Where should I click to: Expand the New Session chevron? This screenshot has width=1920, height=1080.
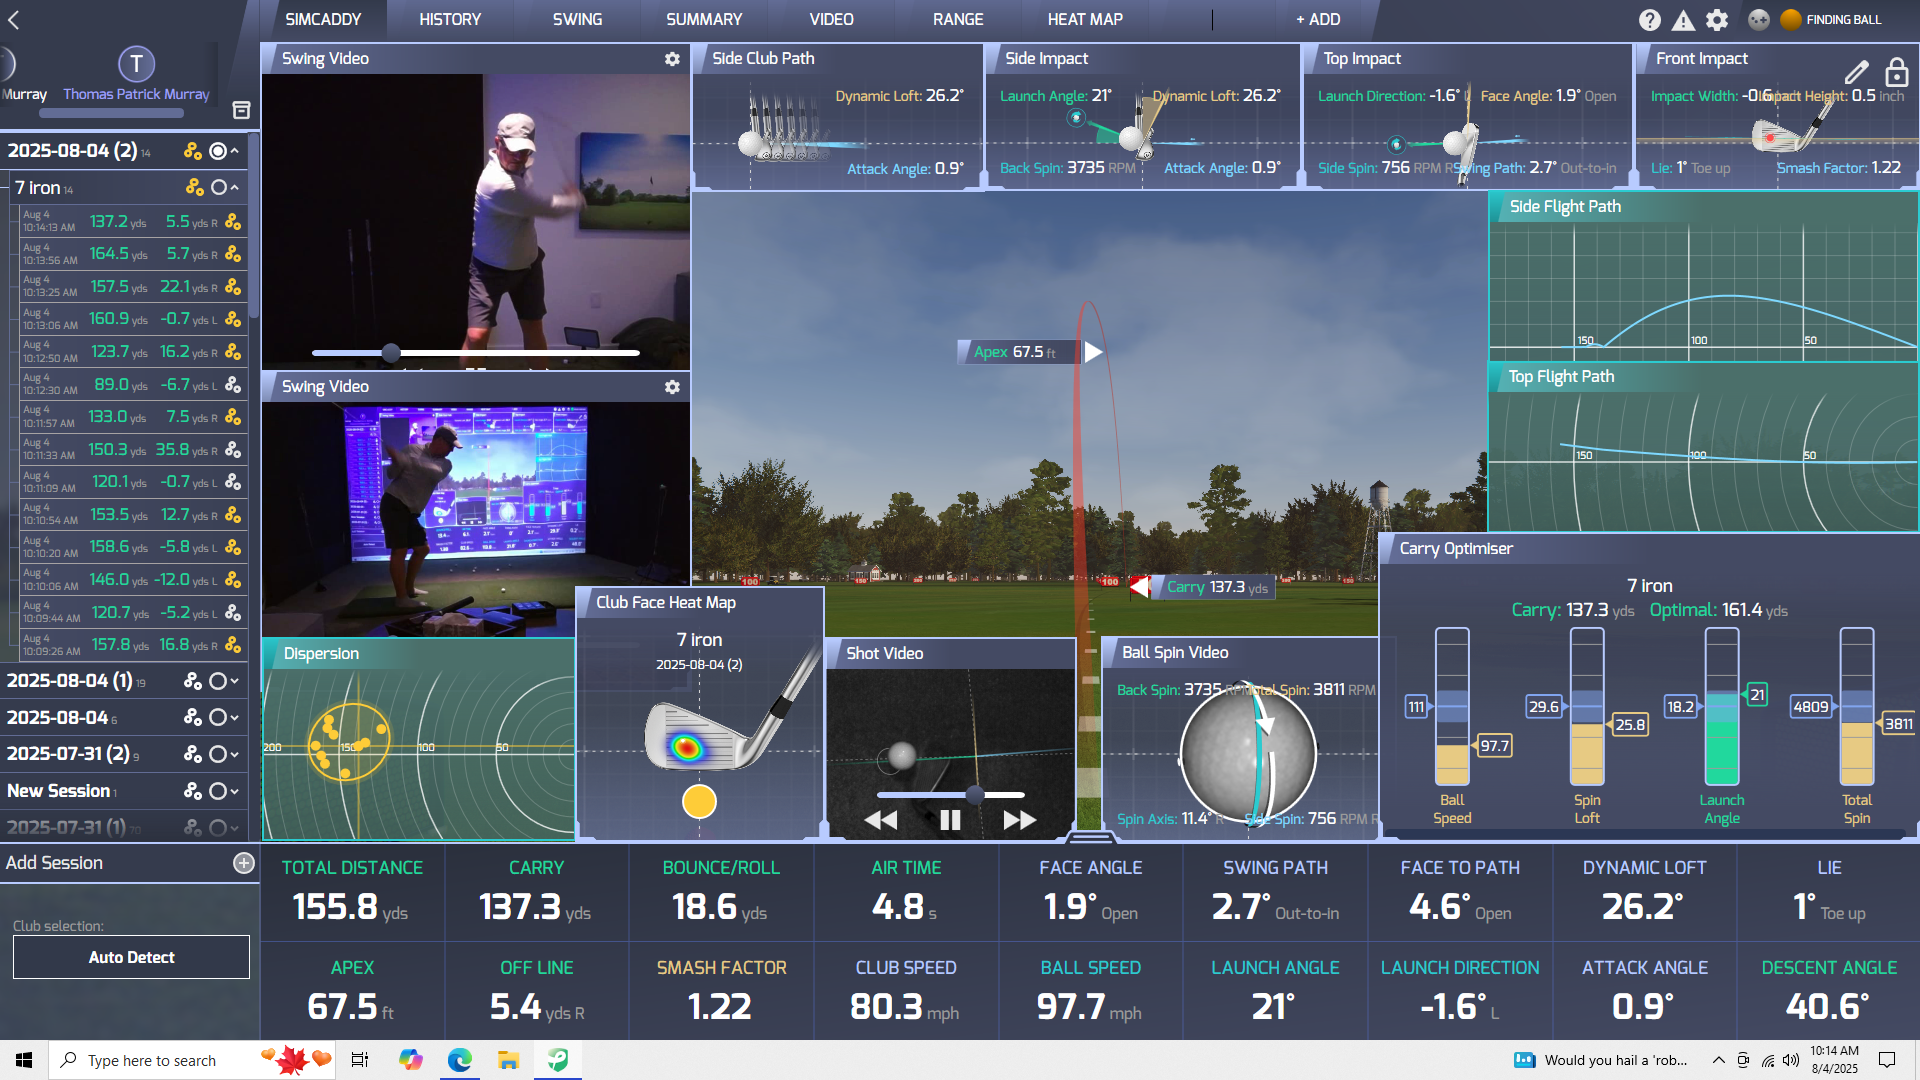[x=235, y=791]
